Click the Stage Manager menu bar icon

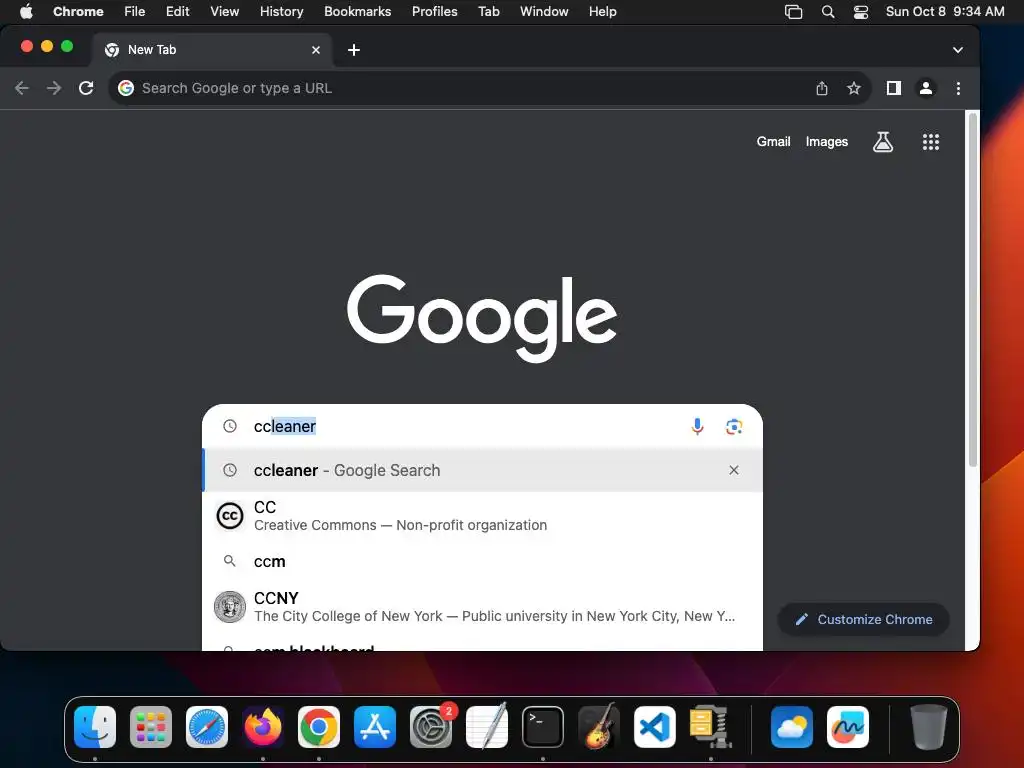[x=793, y=12]
